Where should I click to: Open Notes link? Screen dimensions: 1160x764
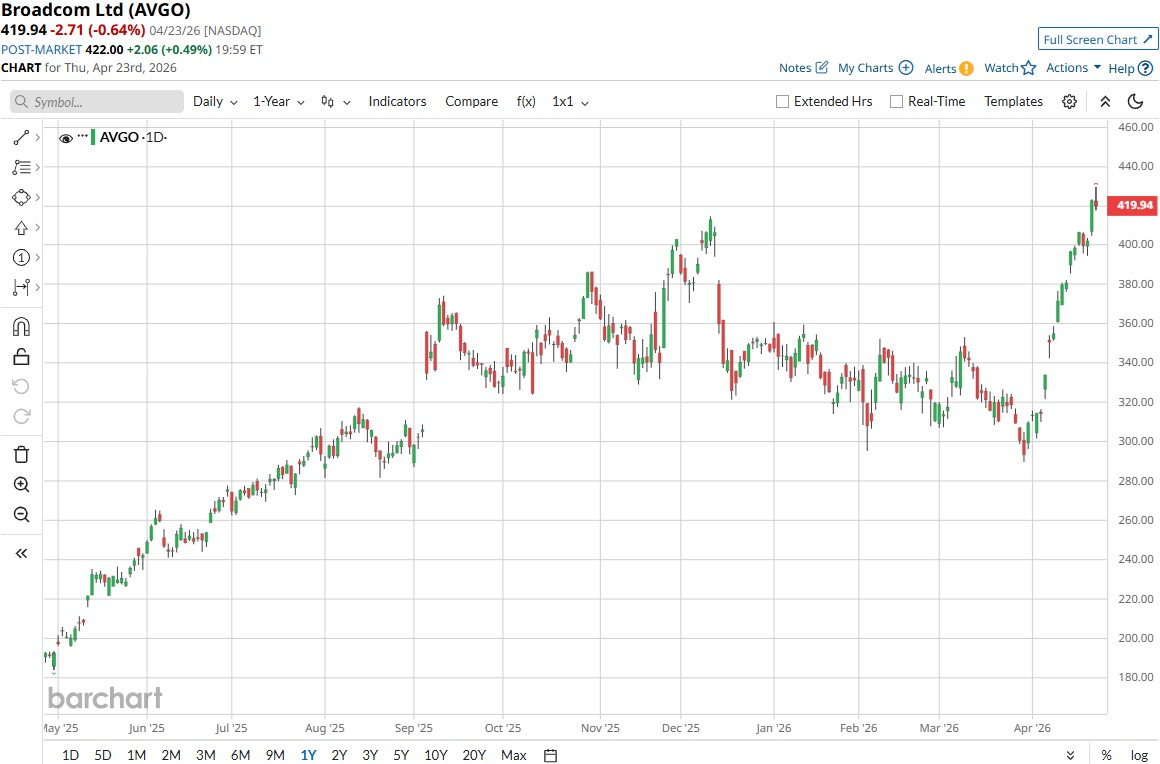click(803, 68)
